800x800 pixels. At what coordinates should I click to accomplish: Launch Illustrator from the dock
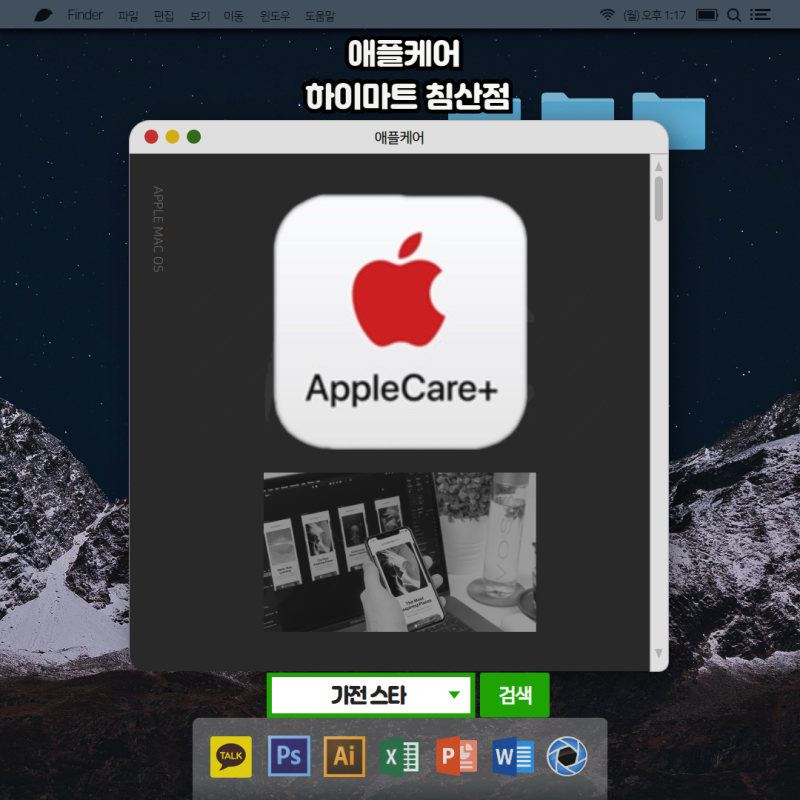pyautogui.click(x=344, y=756)
